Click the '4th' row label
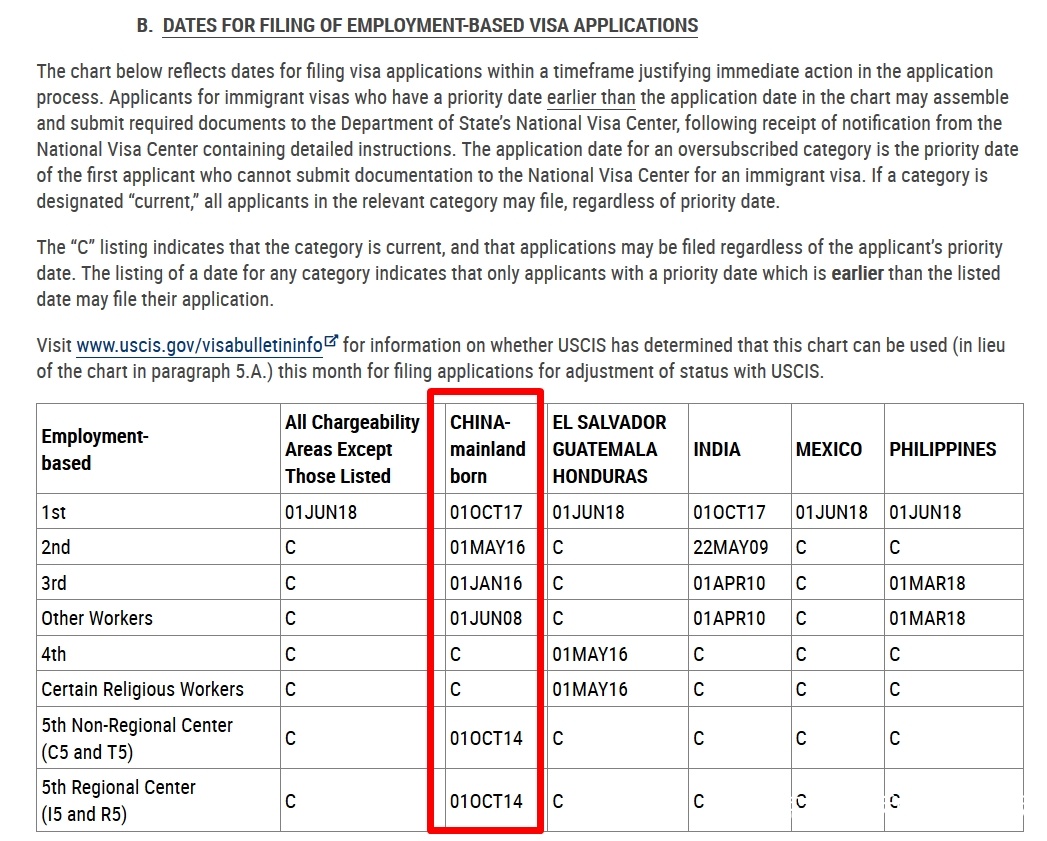1047x841 pixels. pos(53,654)
